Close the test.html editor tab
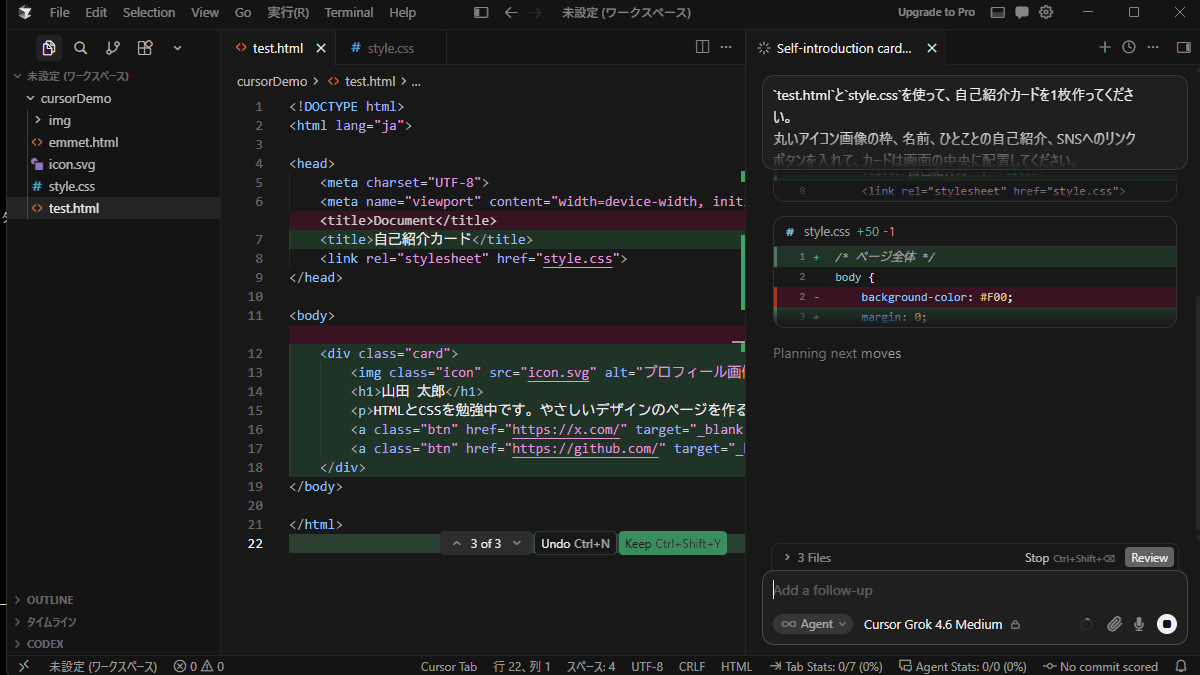Image resolution: width=1200 pixels, height=675 pixels. coord(321,48)
